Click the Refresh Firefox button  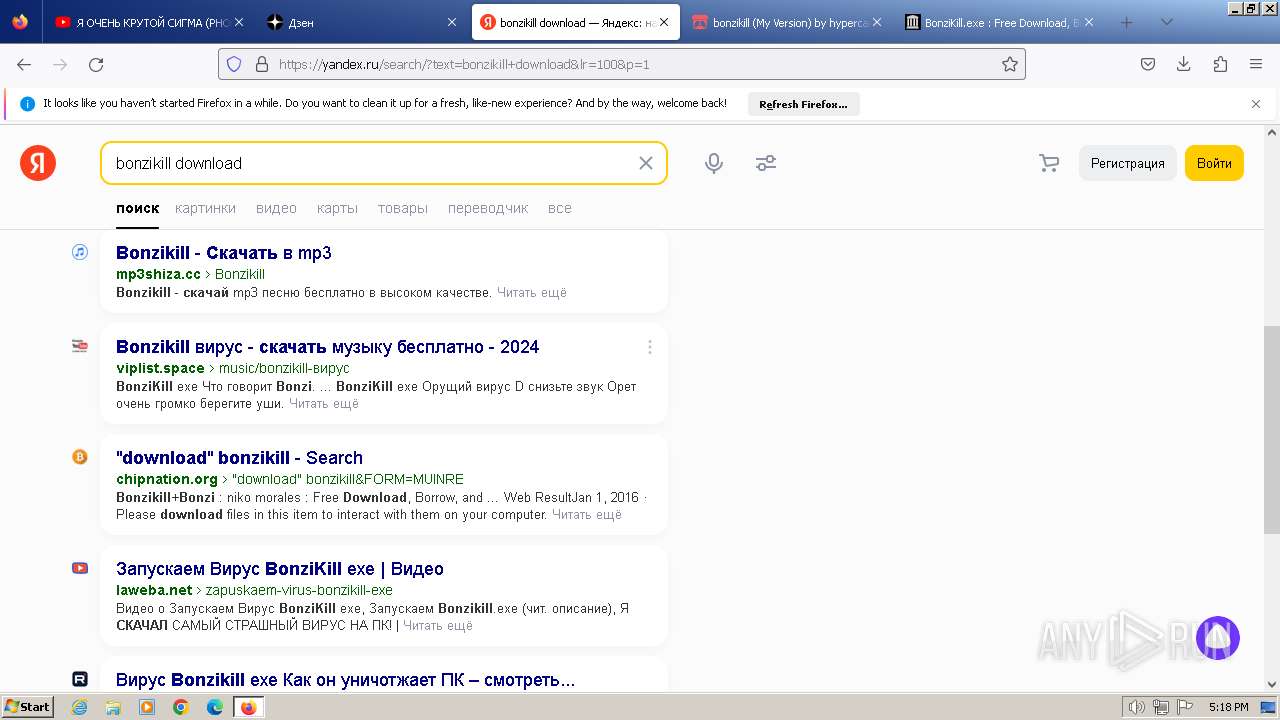click(803, 104)
